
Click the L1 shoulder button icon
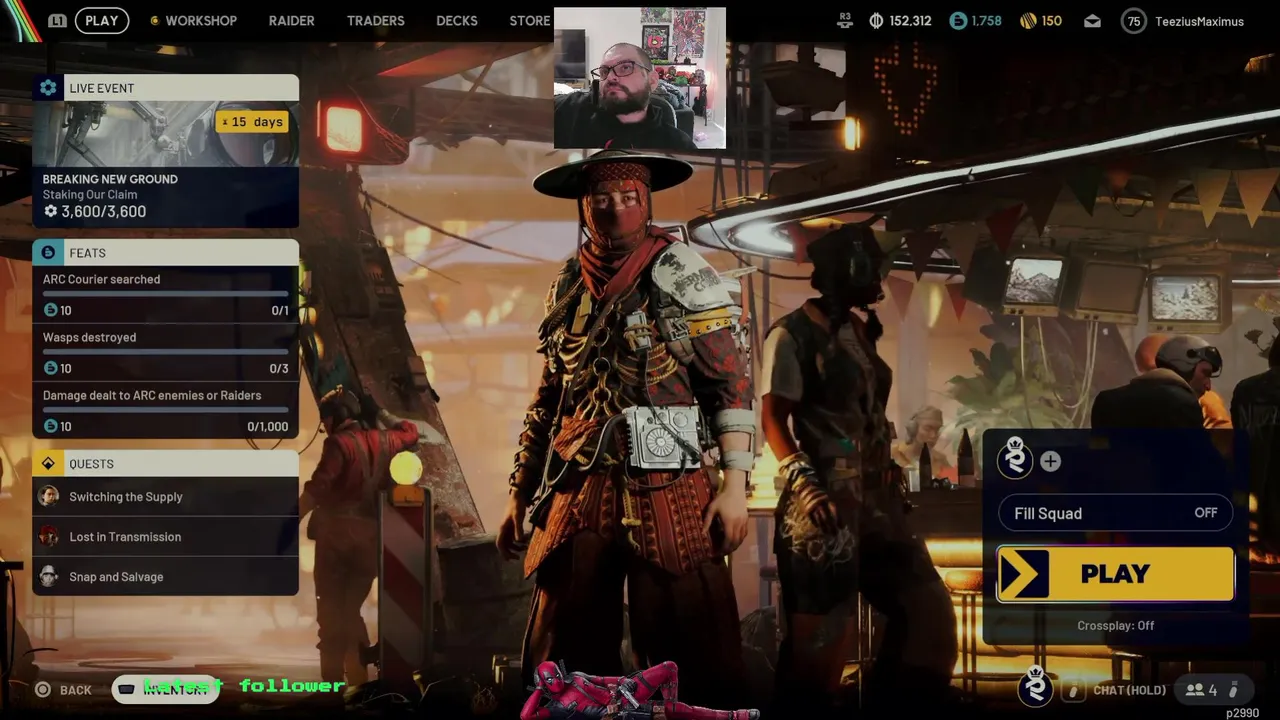57,20
